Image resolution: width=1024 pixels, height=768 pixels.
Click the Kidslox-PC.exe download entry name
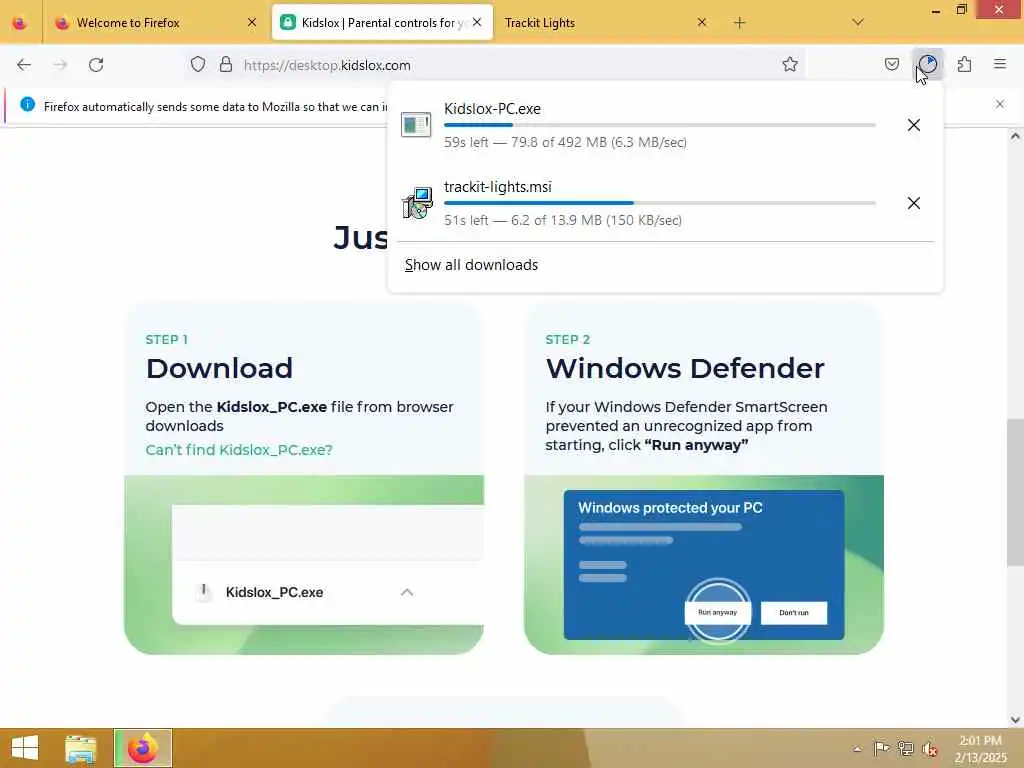492,109
